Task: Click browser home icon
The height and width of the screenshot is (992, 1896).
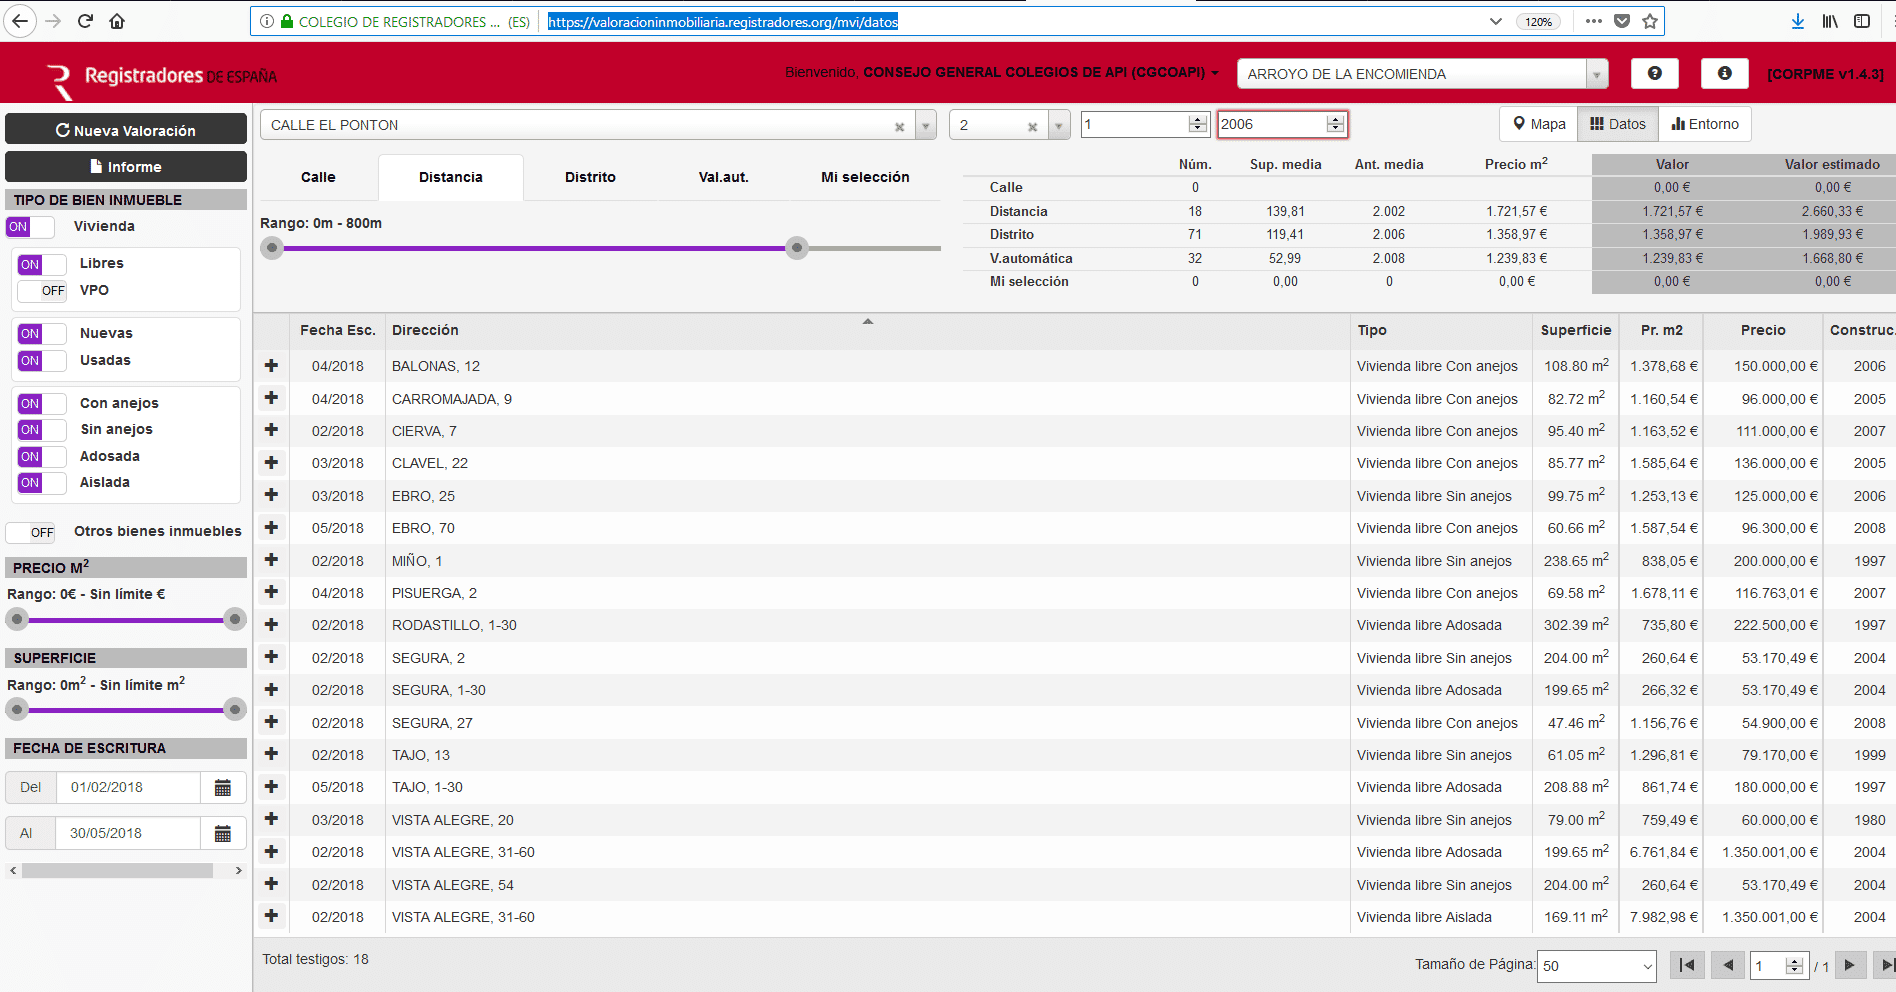Action: (x=117, y=21)
